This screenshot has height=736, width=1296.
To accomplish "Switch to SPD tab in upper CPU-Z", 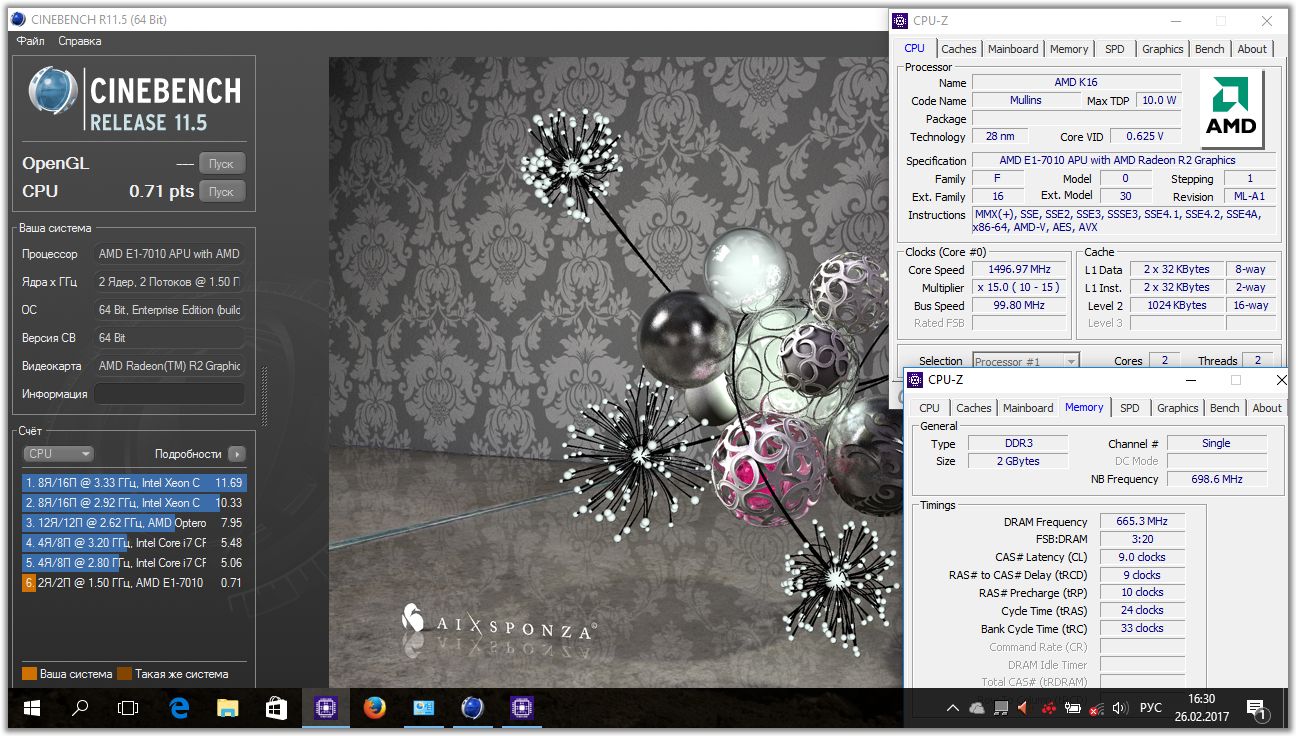I will (x=1115, y=49).
